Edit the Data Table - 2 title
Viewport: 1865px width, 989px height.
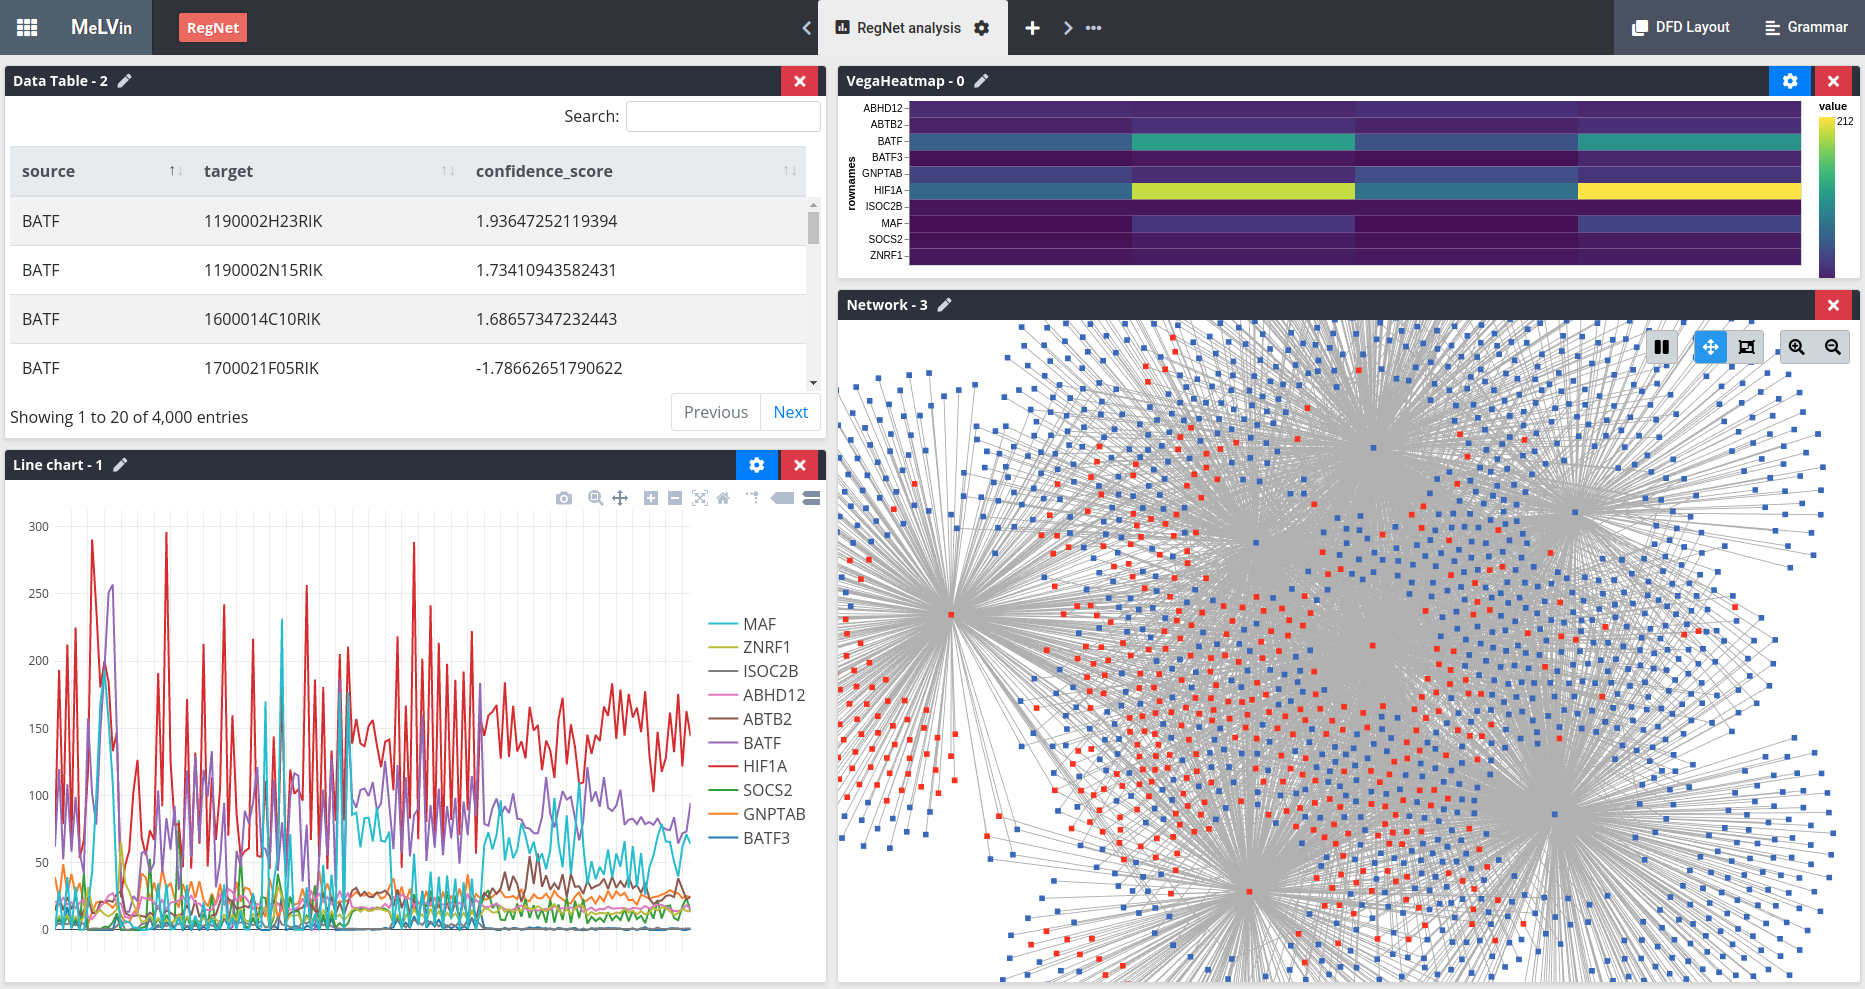125,81
